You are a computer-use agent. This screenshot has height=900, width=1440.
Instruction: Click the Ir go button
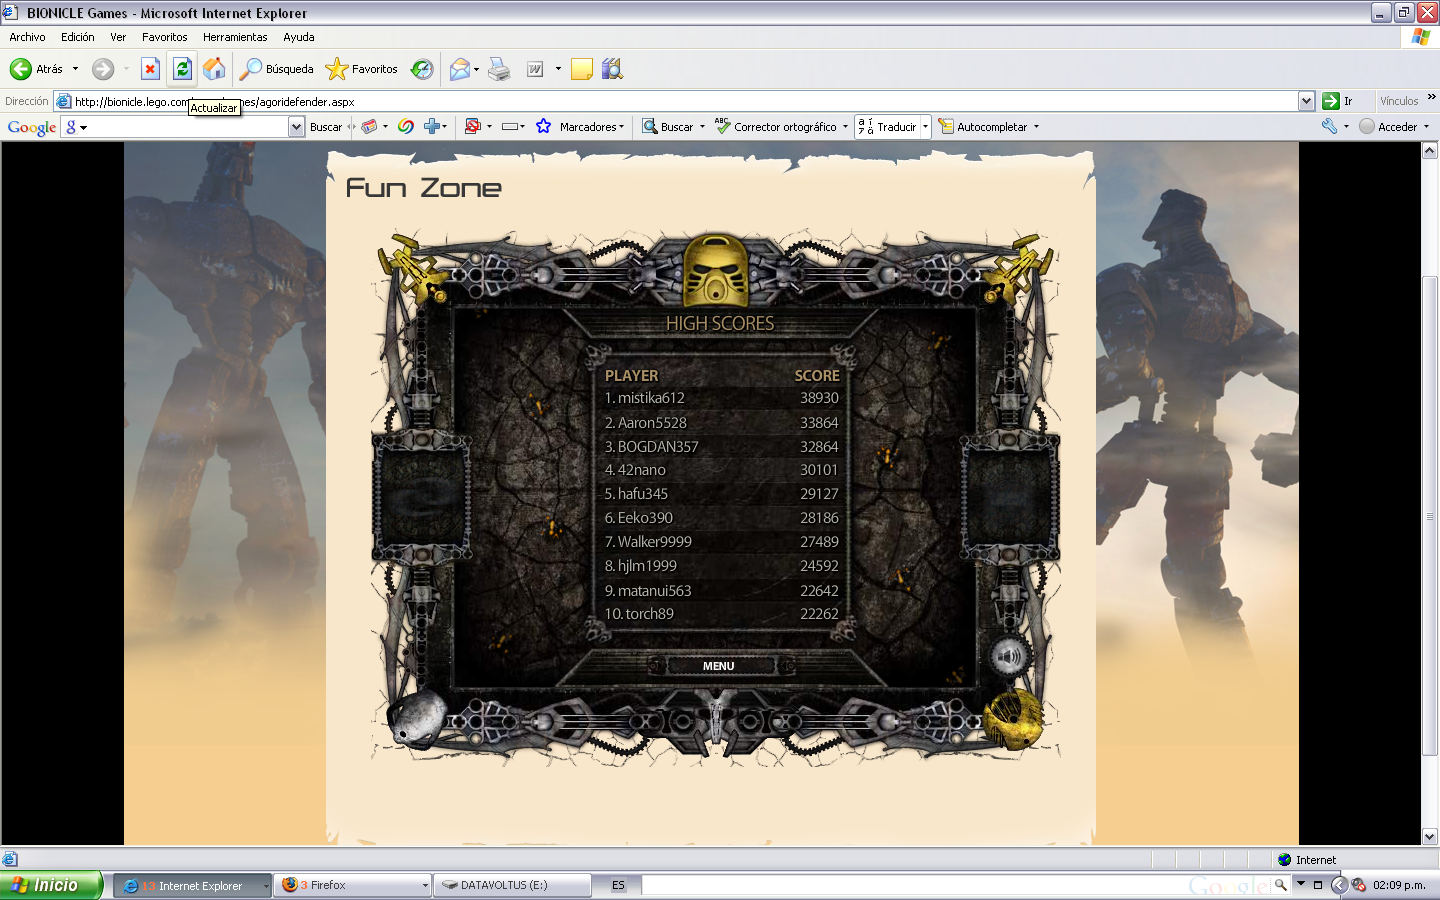(1337, 101)
